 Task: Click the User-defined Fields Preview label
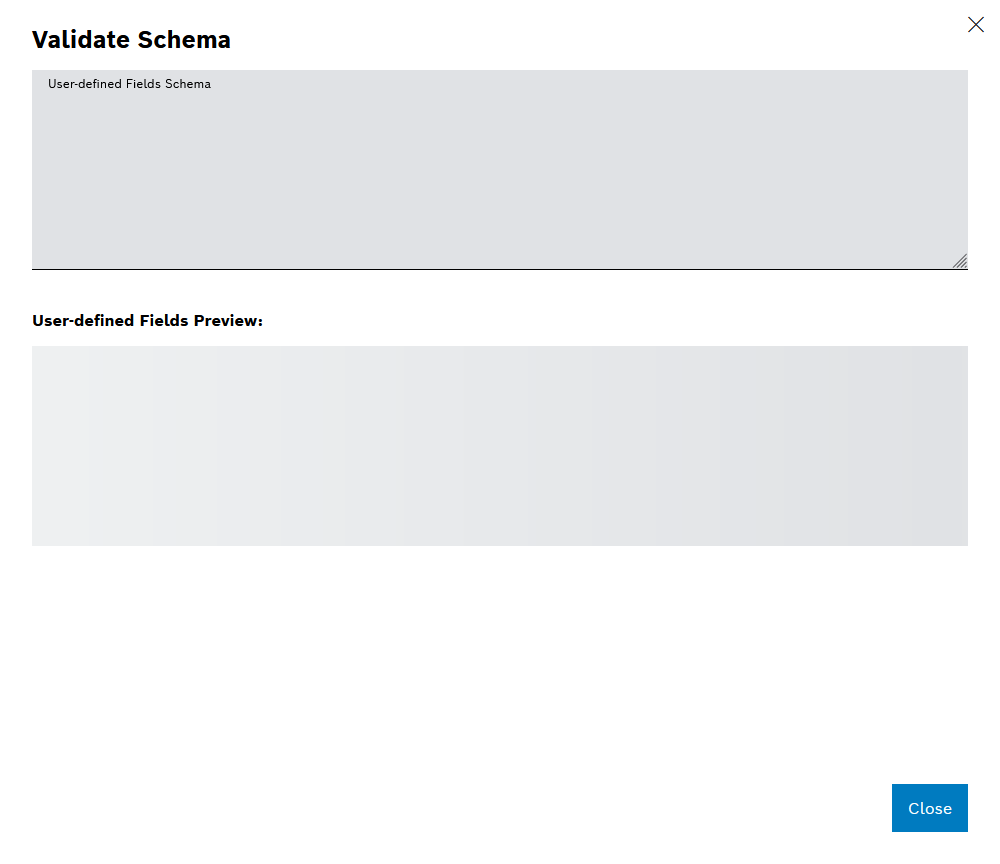147,320
